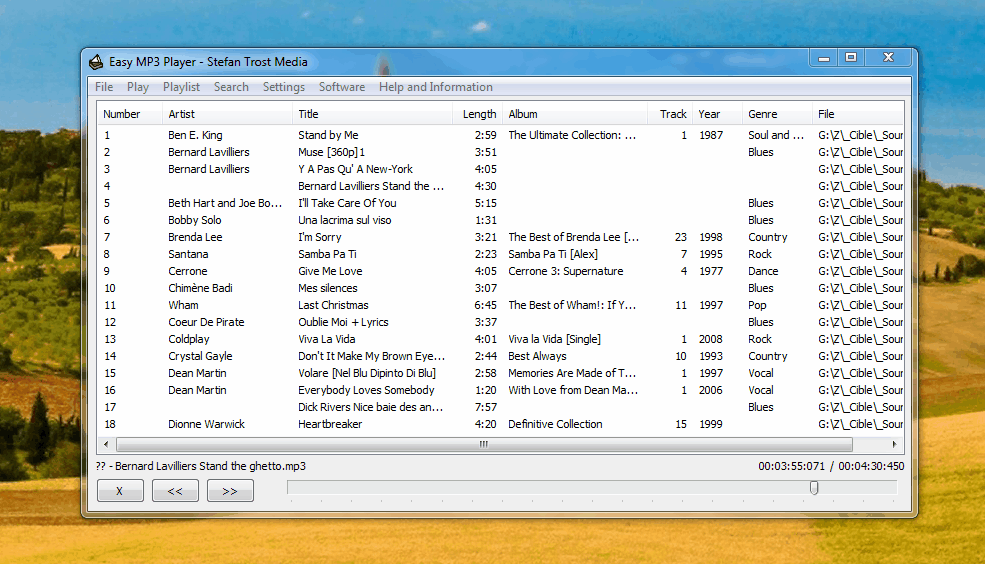Image resolution: width=985 pixels, height=564 pixels.
Task: Open the Software menu
Action: click(342, 87)
